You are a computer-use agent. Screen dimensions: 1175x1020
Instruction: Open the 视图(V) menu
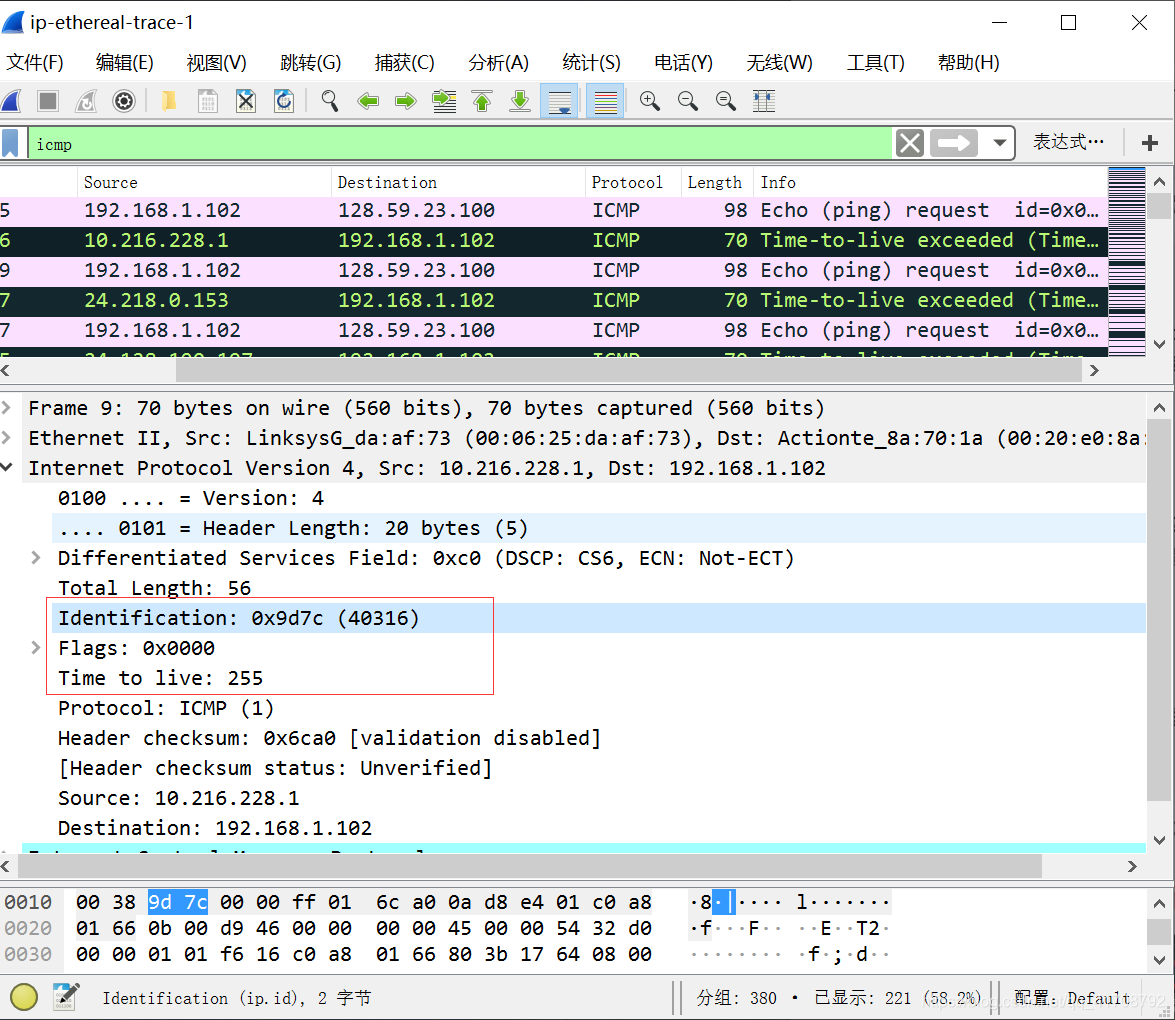tap(216, 62)
